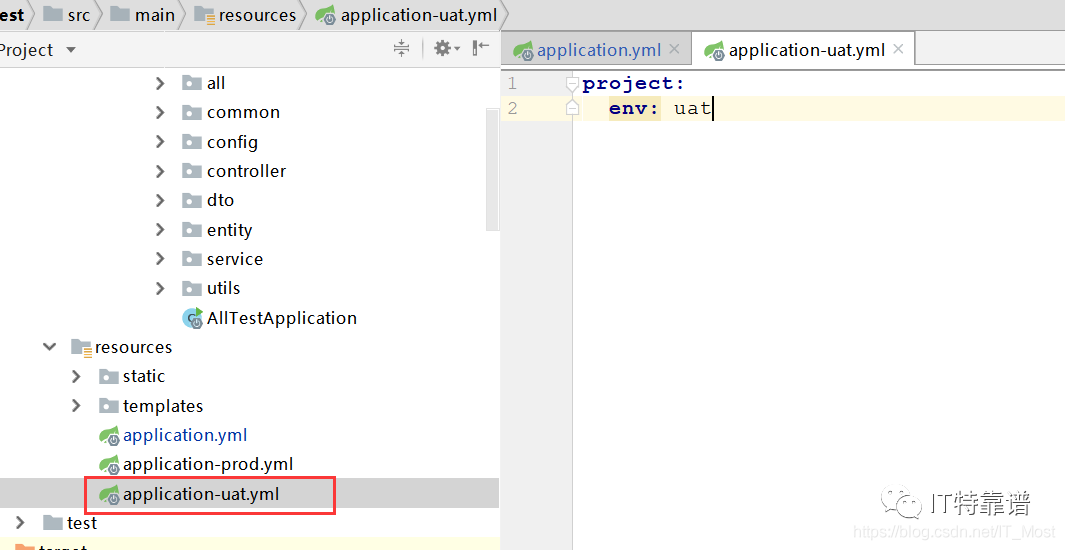Expand the templates folder
This screenshot has width=1065, height=550.
point(76,406)
